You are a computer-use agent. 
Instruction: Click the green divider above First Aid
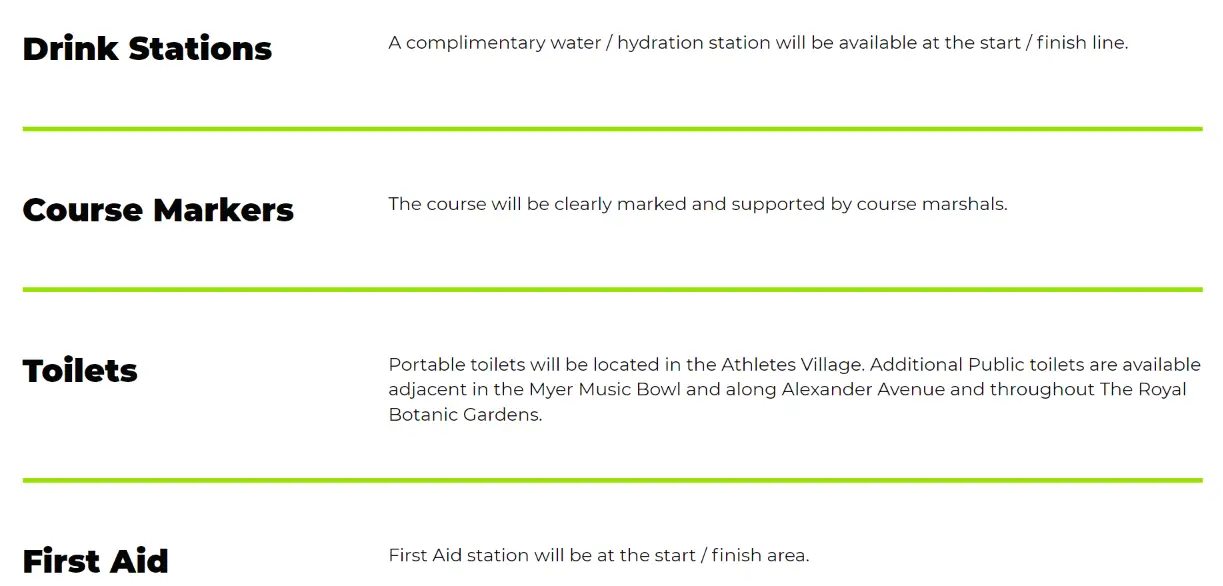pos(612,480)
